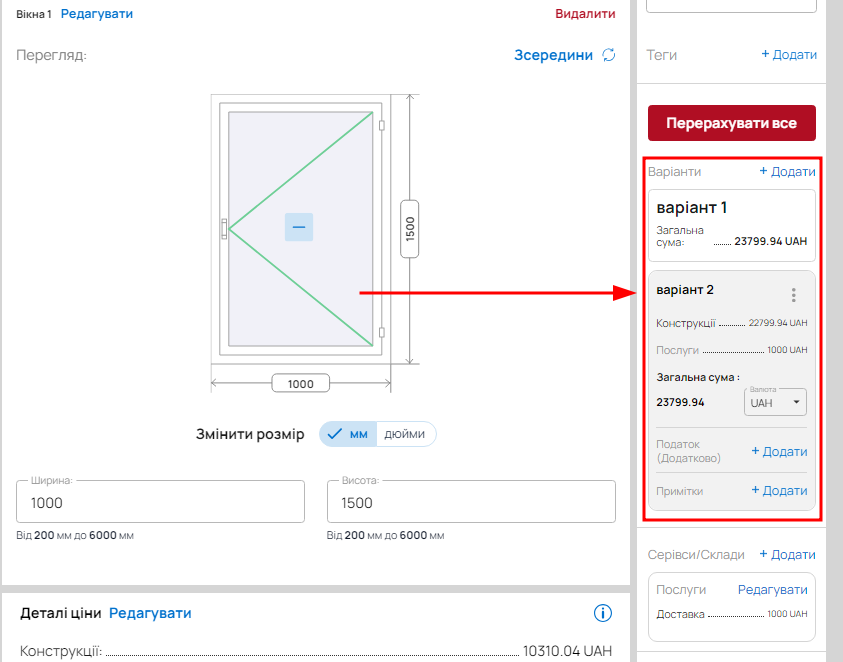Click Видалити to delete the window
The height and width of the screenshot is (662, 843).
click(585, 14)
